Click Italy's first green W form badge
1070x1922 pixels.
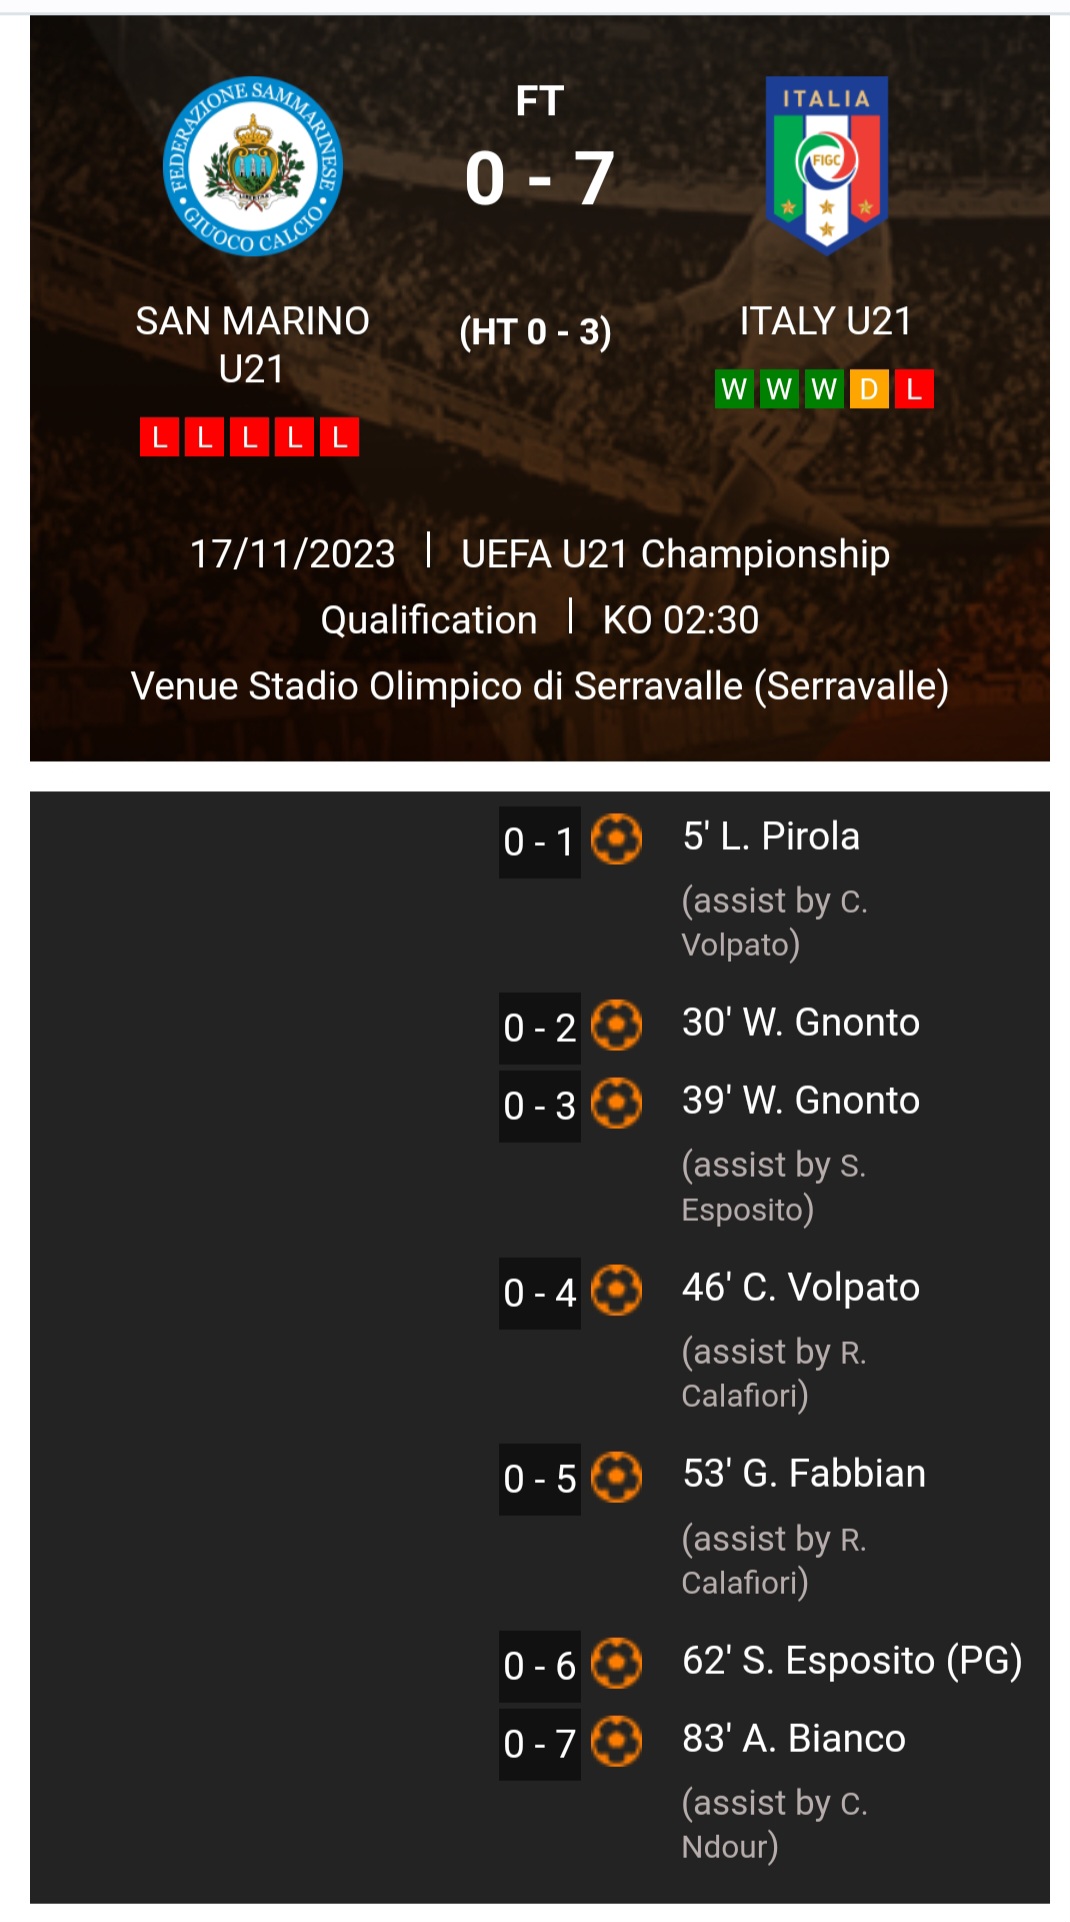pos(734,389)
